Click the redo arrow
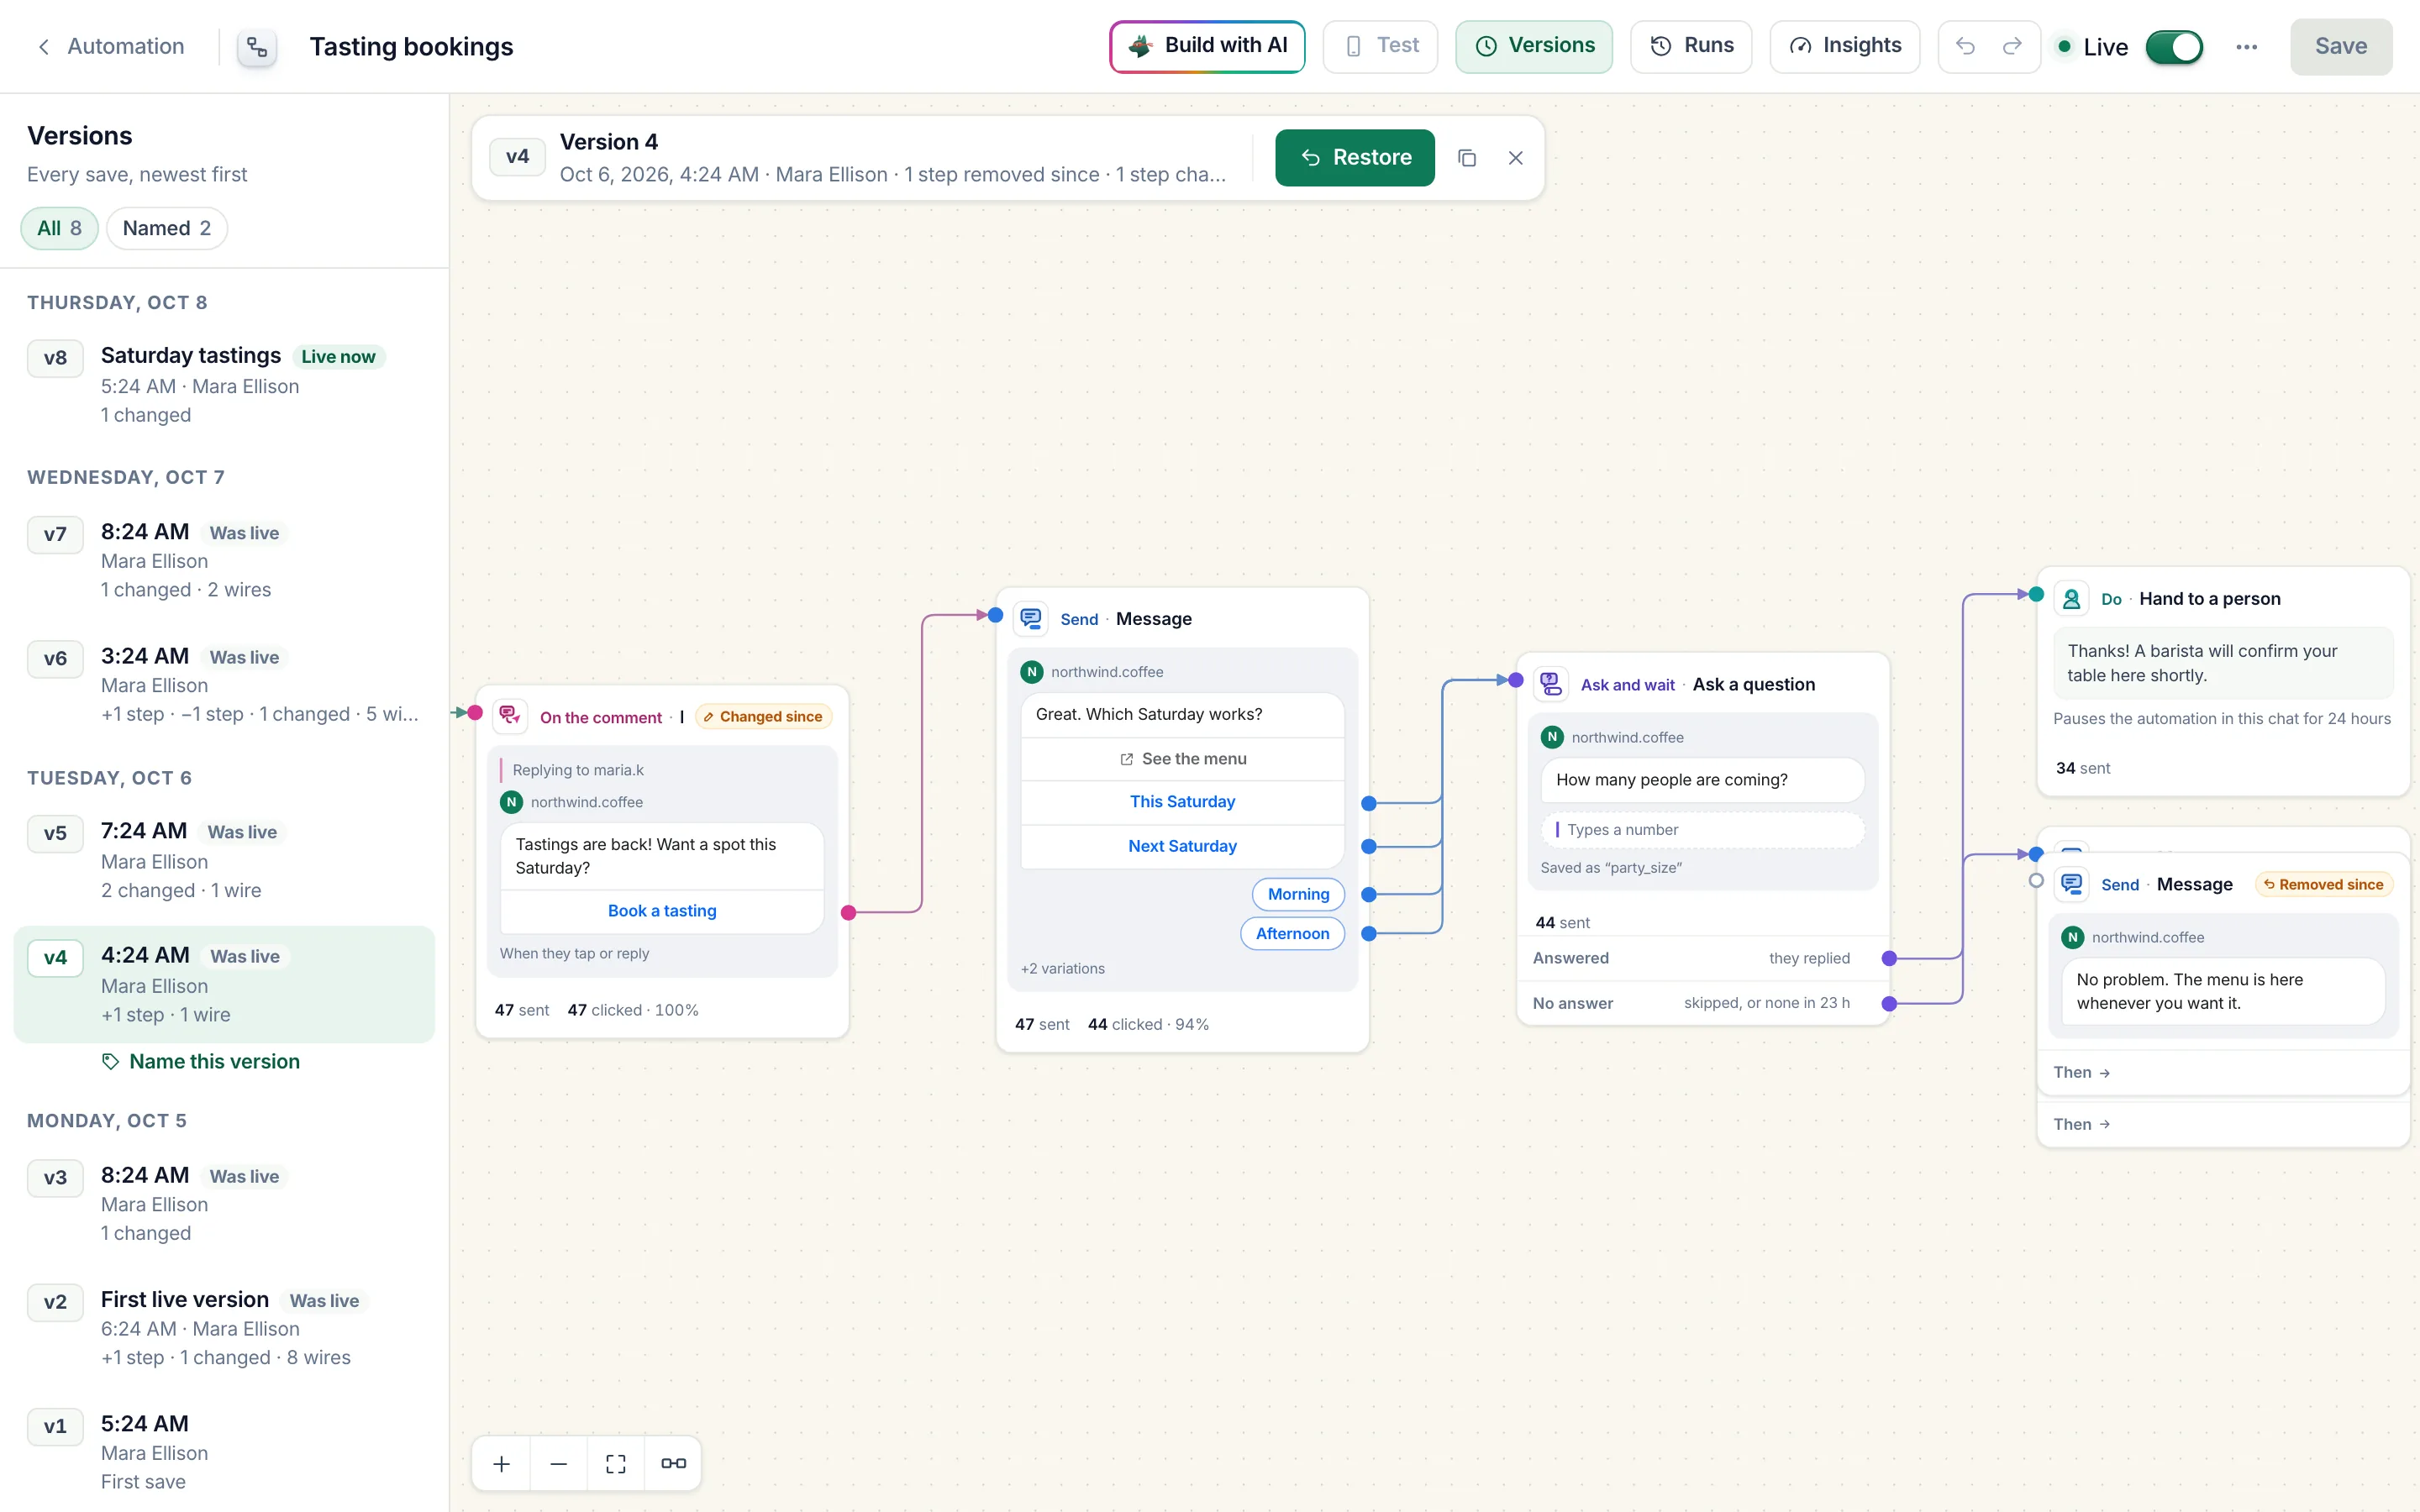 2012,46
